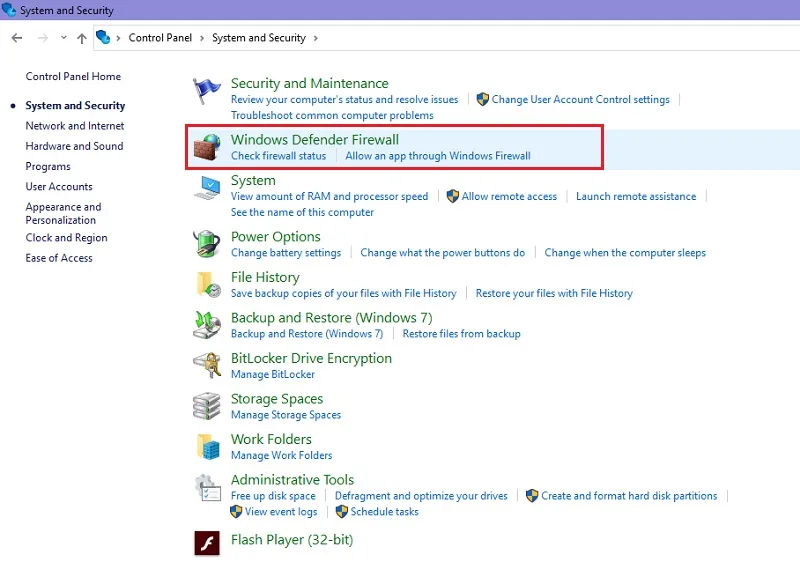Click the BitLocker Drive Encryption key icon
The height and width of the screenshot is (562, 800).
coord(207,366)
